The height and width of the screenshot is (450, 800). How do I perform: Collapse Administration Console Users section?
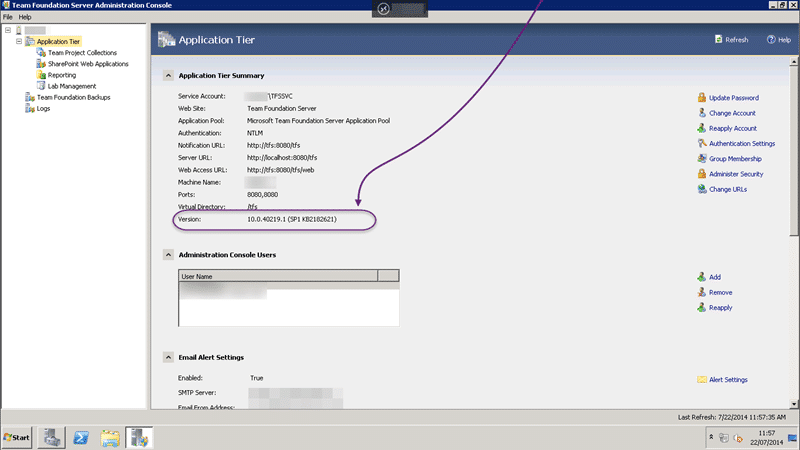pos(168,255)
